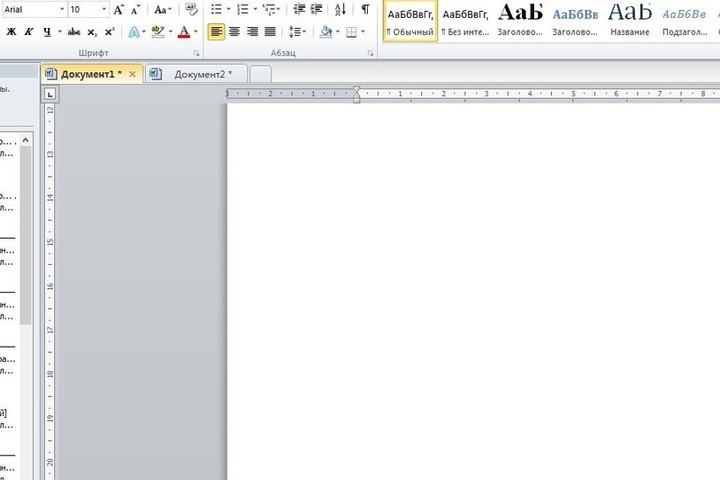The image size is (720, 480).
Task: Toggle justify text alignment
Action: [x=270, y=32]
